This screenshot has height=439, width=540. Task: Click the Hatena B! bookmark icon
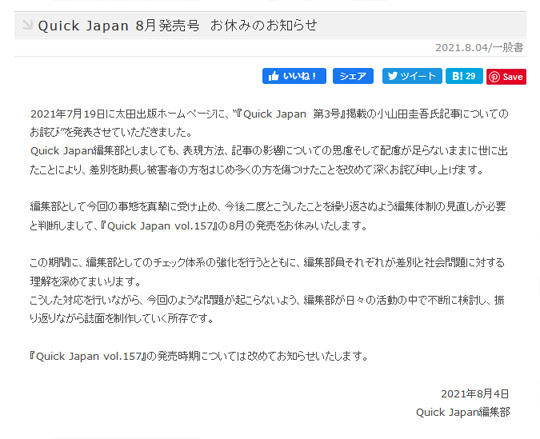[x=457, y=76]
